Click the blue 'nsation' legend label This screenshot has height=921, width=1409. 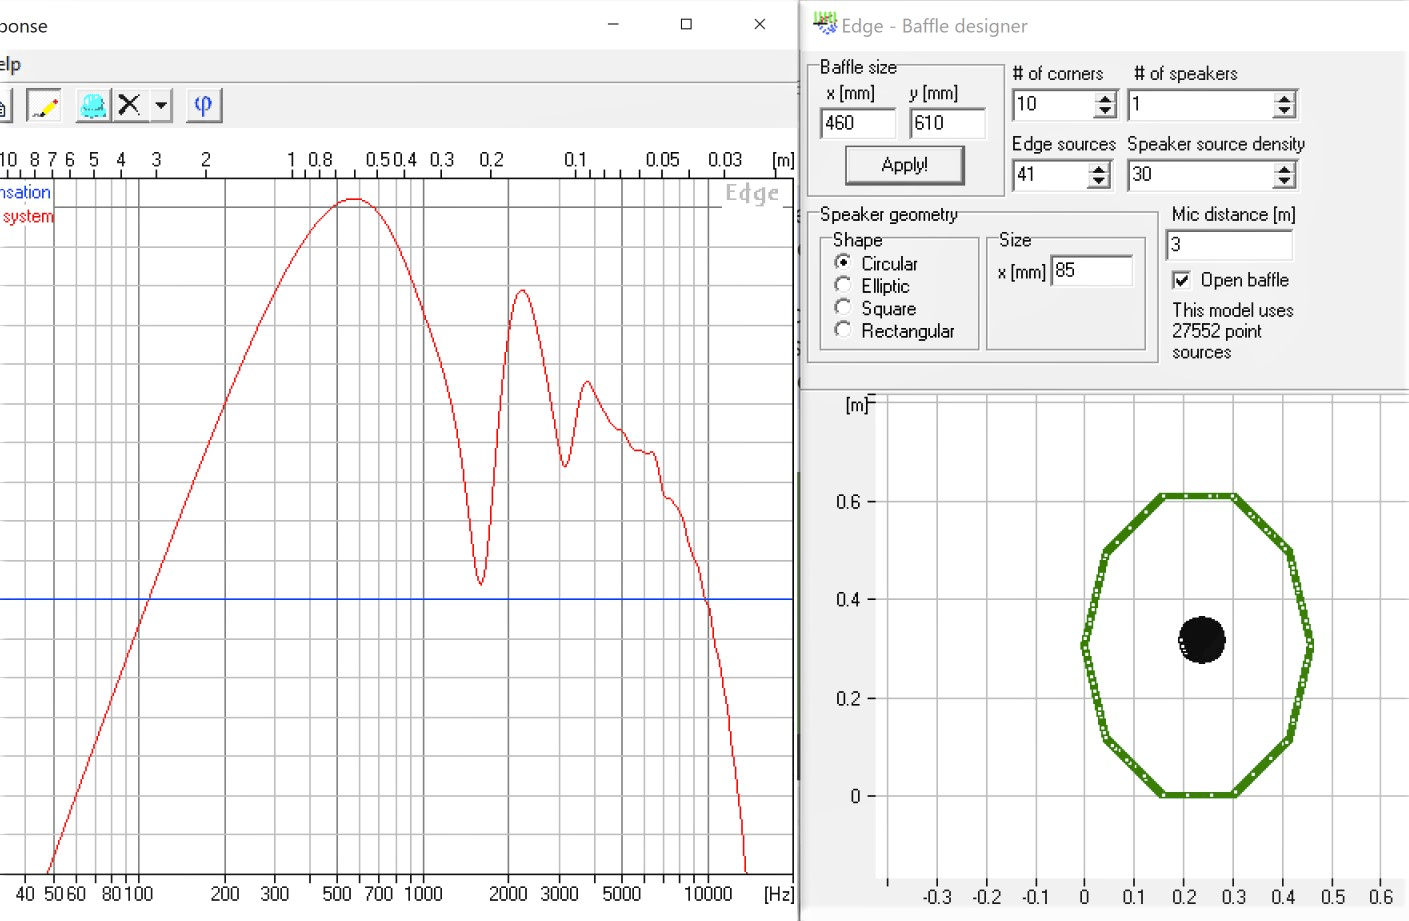tap(25, 192)
